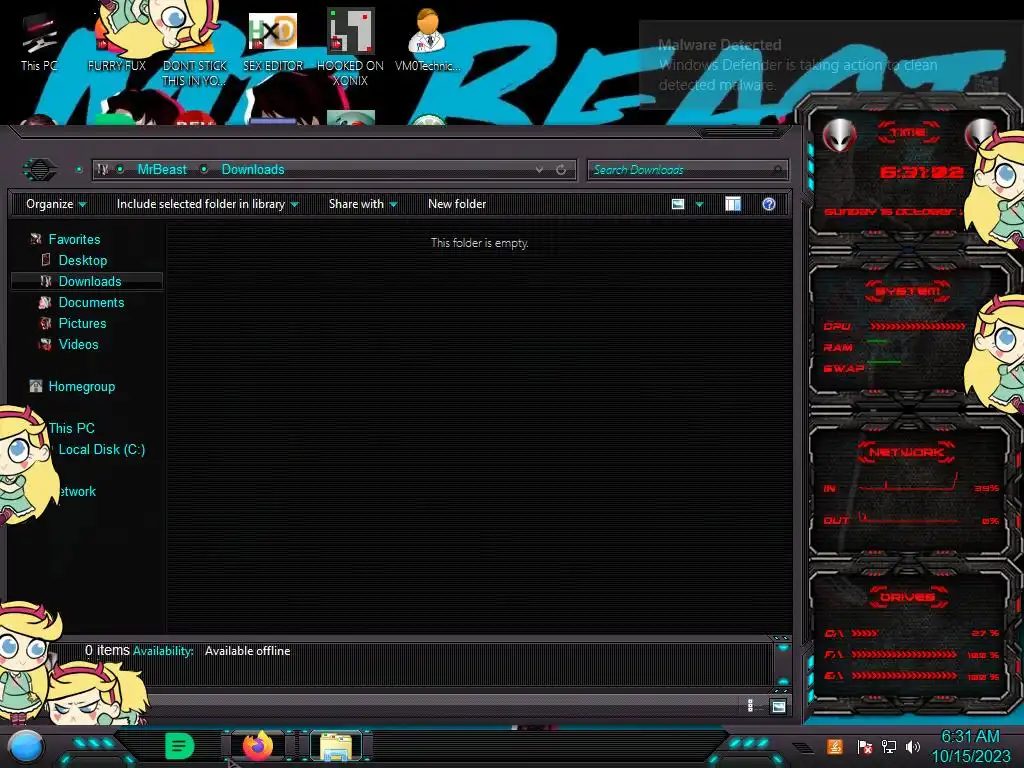Click the change view icon in the toolbar

tap(678, 204)
